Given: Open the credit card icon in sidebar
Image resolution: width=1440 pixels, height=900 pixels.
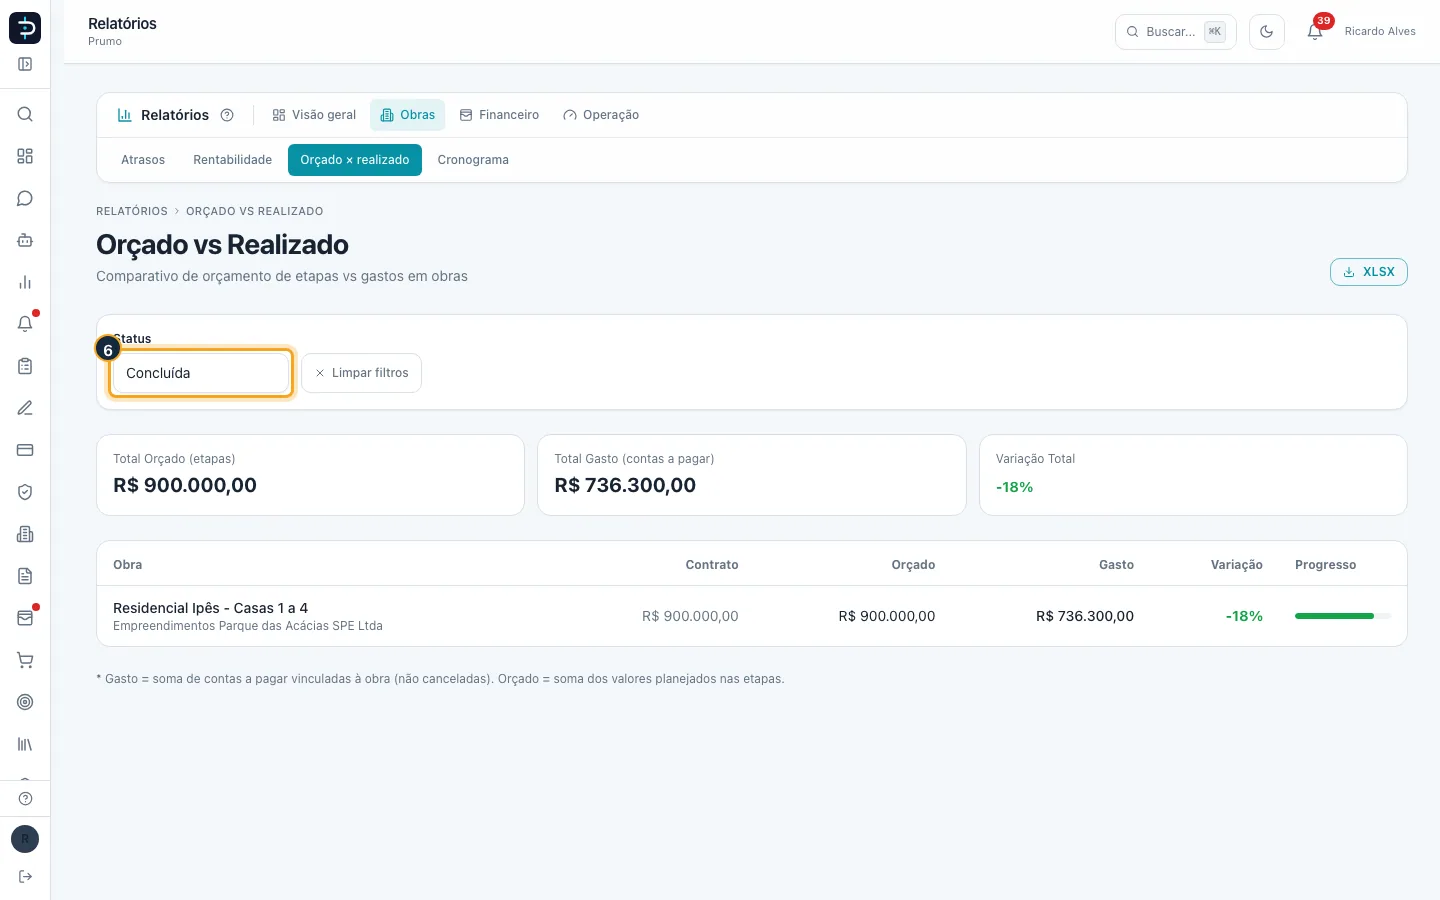Looking at the screenshot, I should click(25, 450).
